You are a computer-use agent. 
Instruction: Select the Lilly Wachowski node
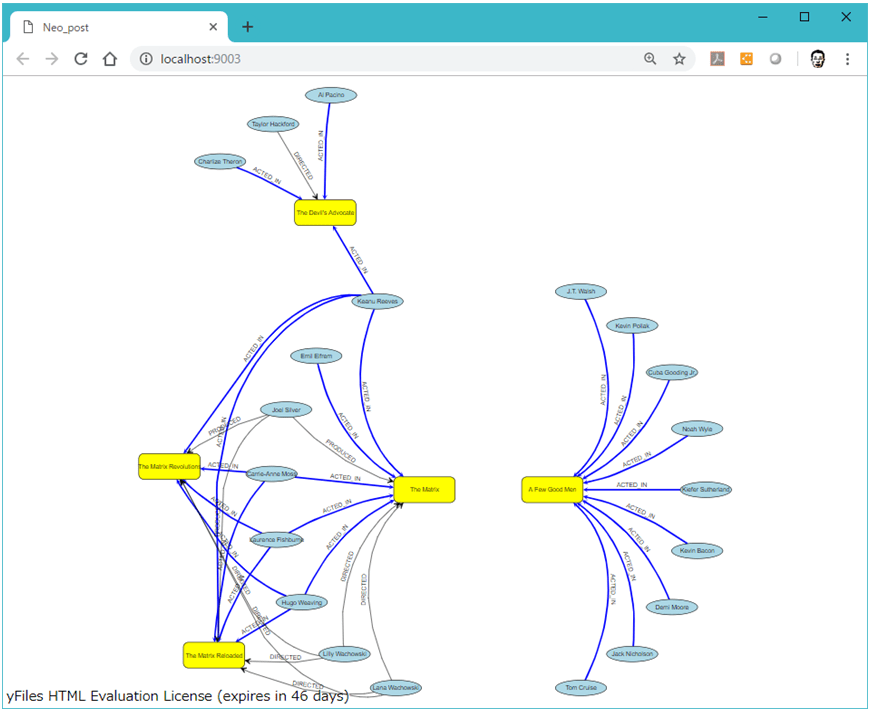click(345, 654)
